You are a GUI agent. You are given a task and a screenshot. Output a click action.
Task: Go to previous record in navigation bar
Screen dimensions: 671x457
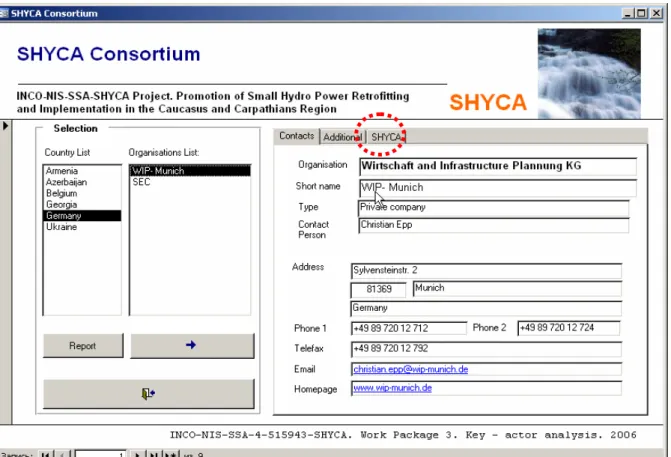point(62,454)
